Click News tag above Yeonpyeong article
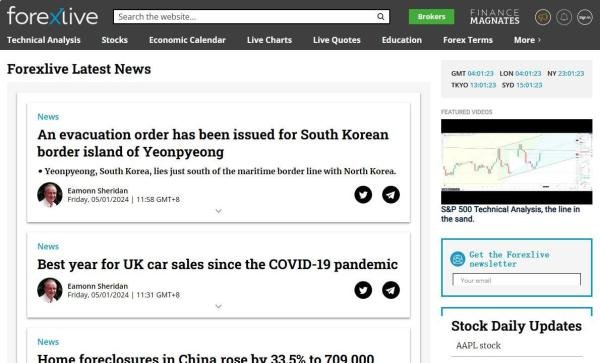This screenshot has height=363, width=600. pos(48,117)
